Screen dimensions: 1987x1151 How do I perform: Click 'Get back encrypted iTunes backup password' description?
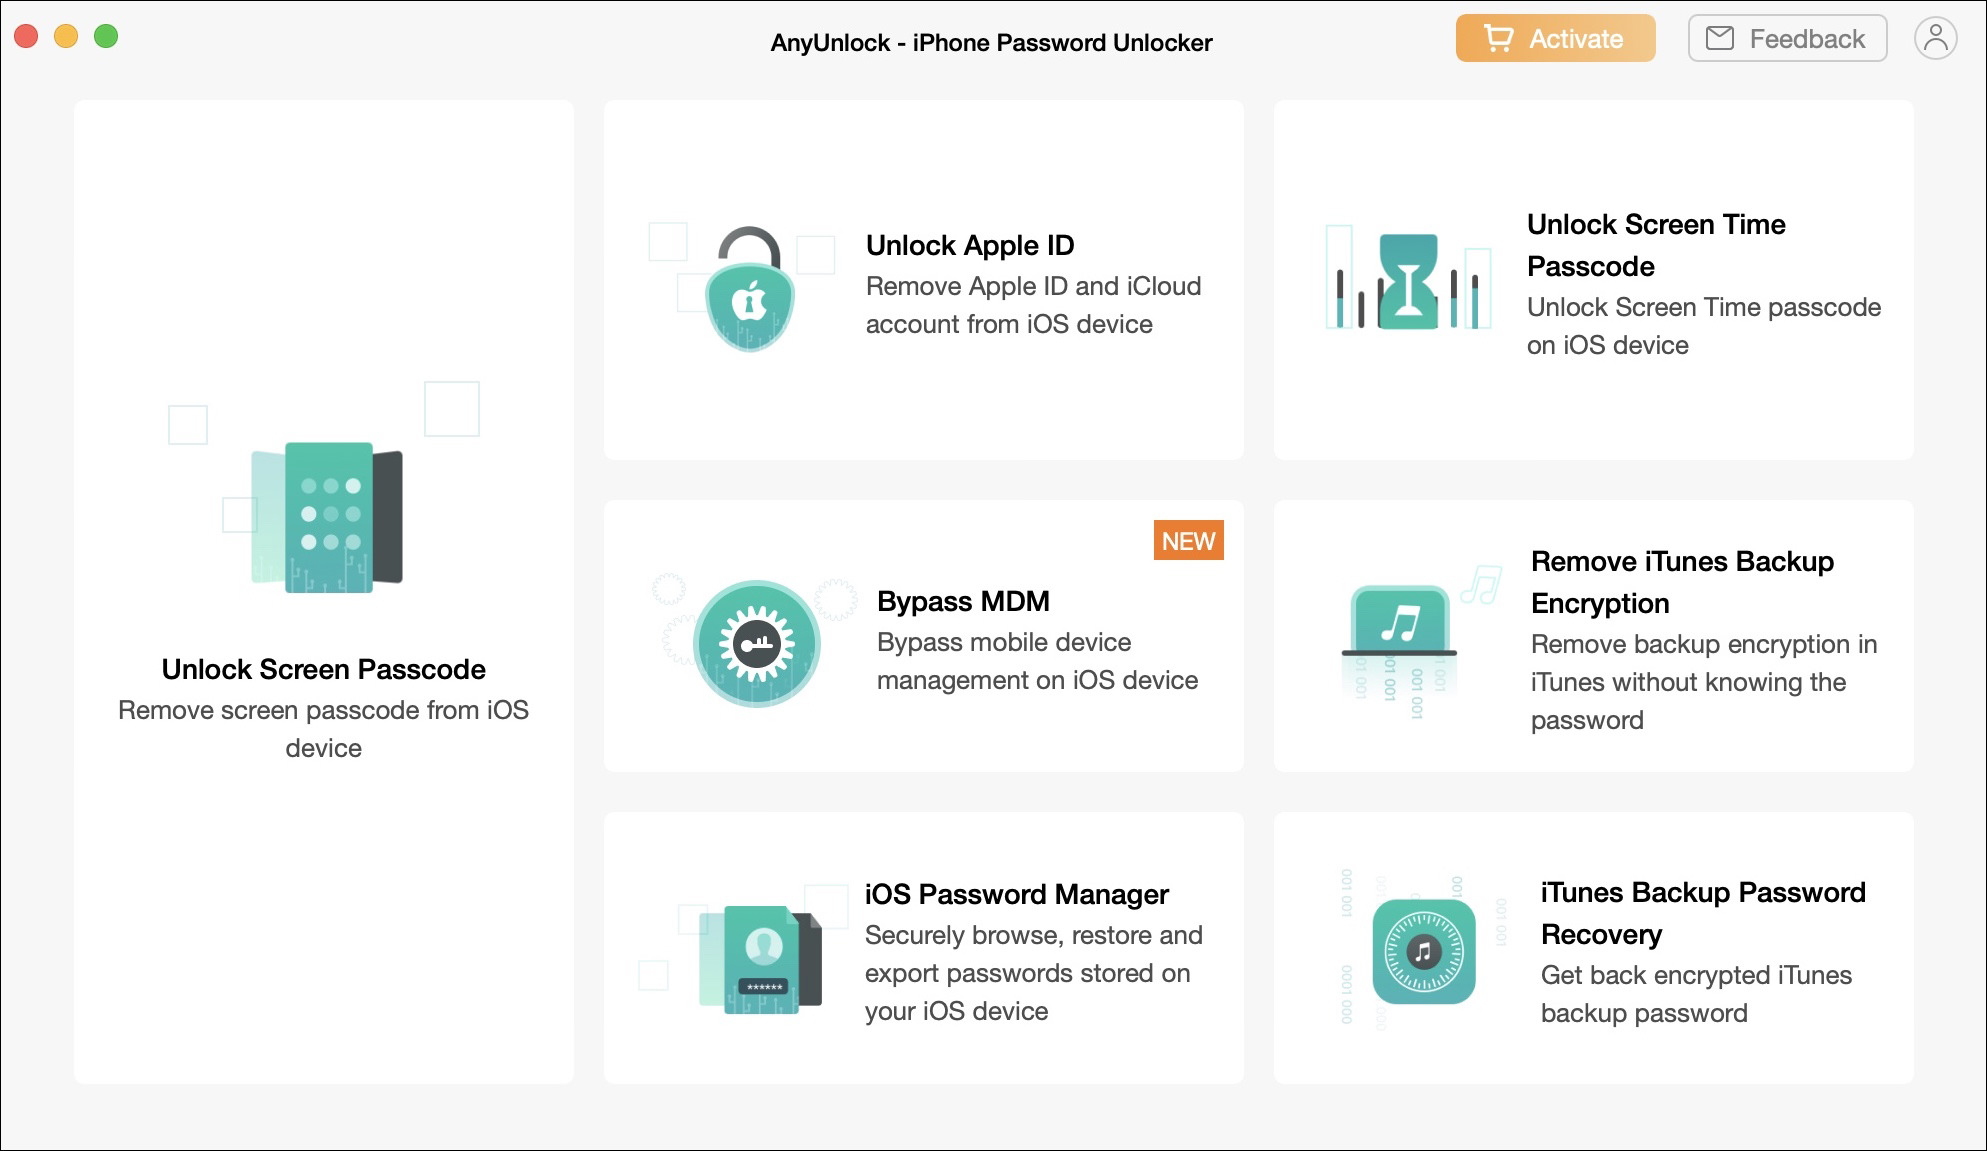click(1696, 994)
